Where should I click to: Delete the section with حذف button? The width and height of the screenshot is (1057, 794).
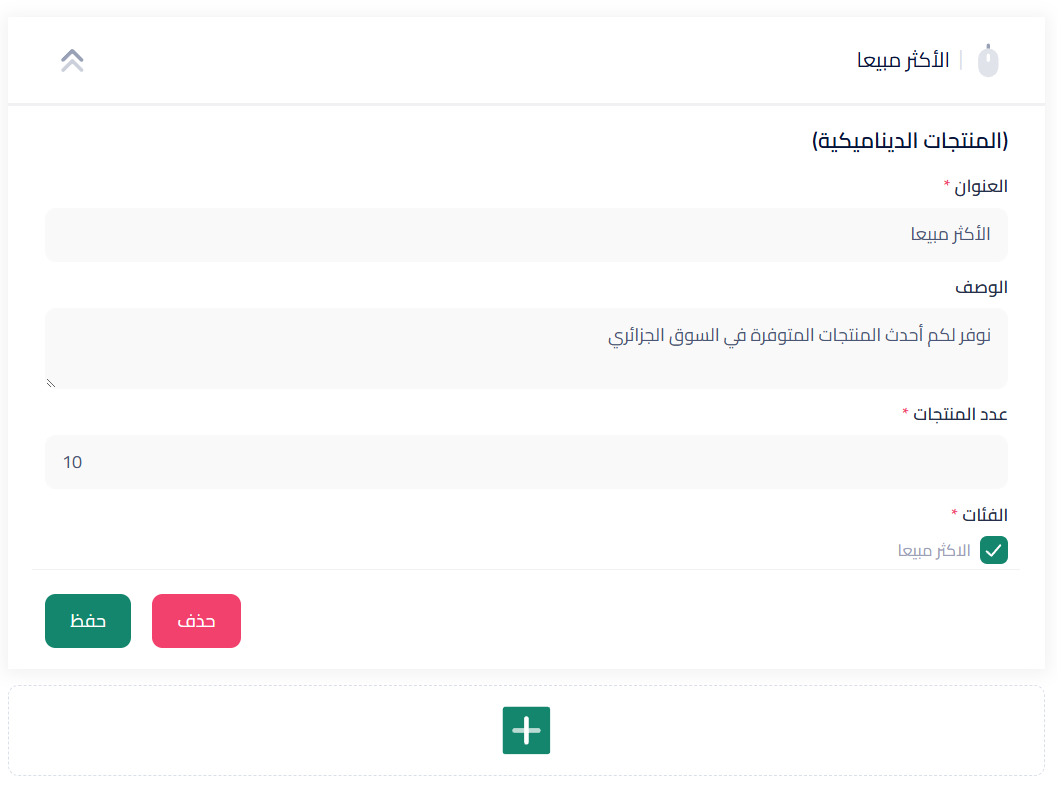[x=196, y=621]
